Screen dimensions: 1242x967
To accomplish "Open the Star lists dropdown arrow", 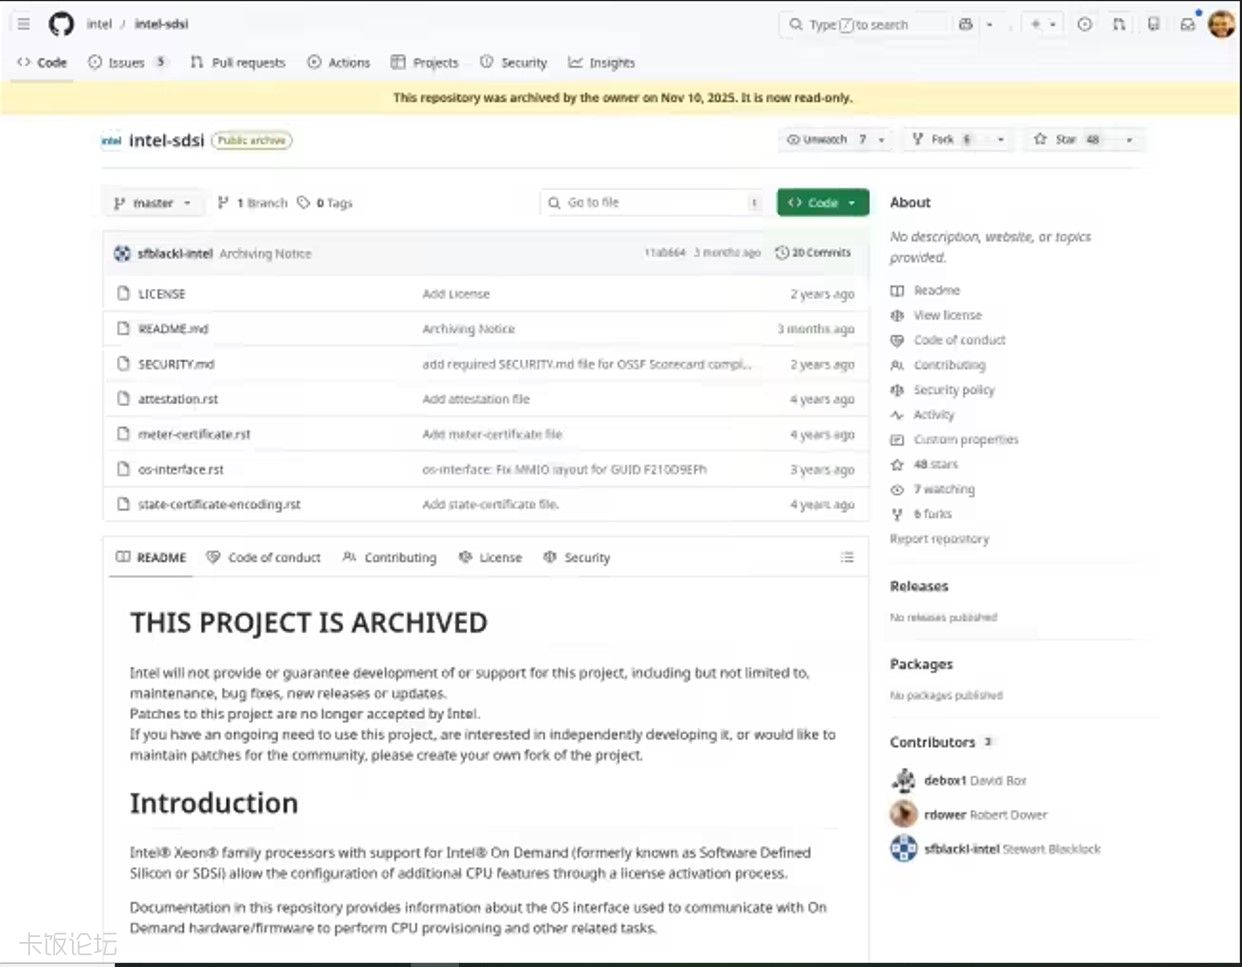I will (1129, 140).
